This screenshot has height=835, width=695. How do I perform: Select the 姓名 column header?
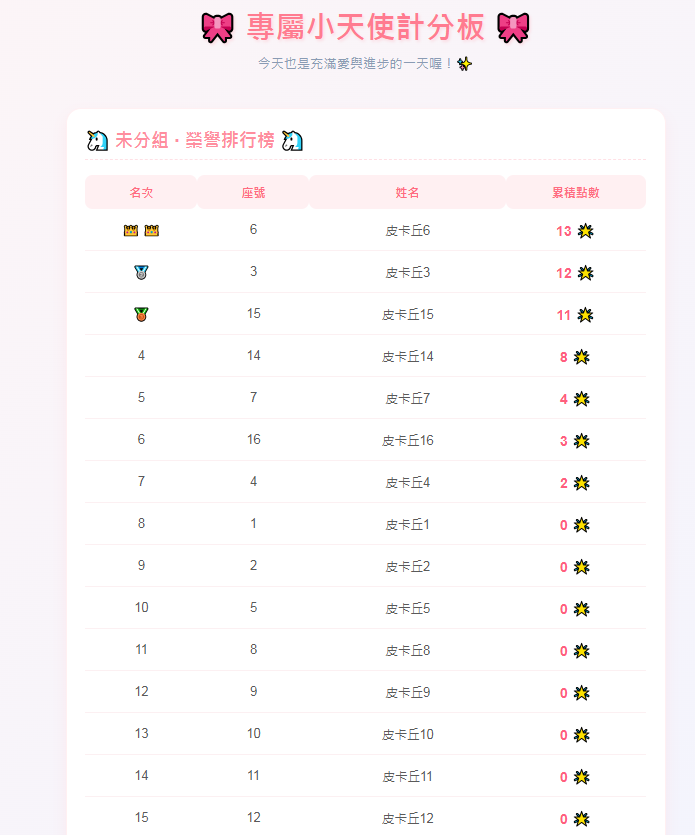(407, 192)
